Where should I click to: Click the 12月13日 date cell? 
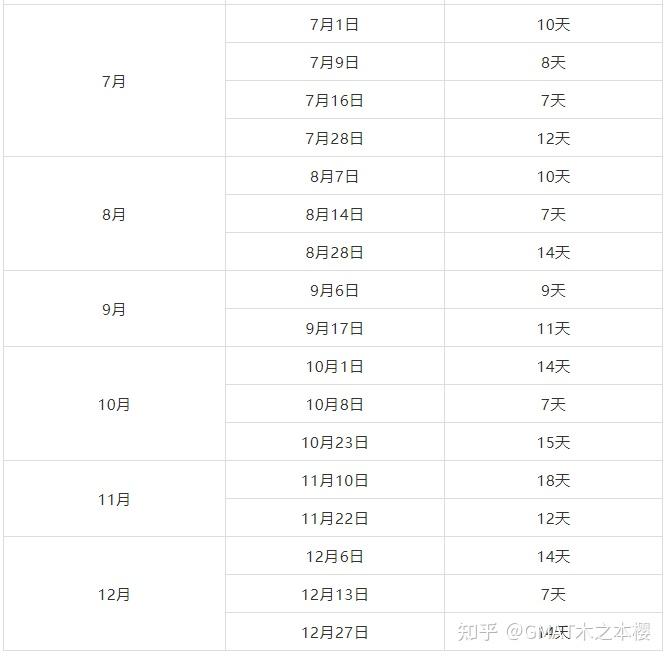(334, 594)
